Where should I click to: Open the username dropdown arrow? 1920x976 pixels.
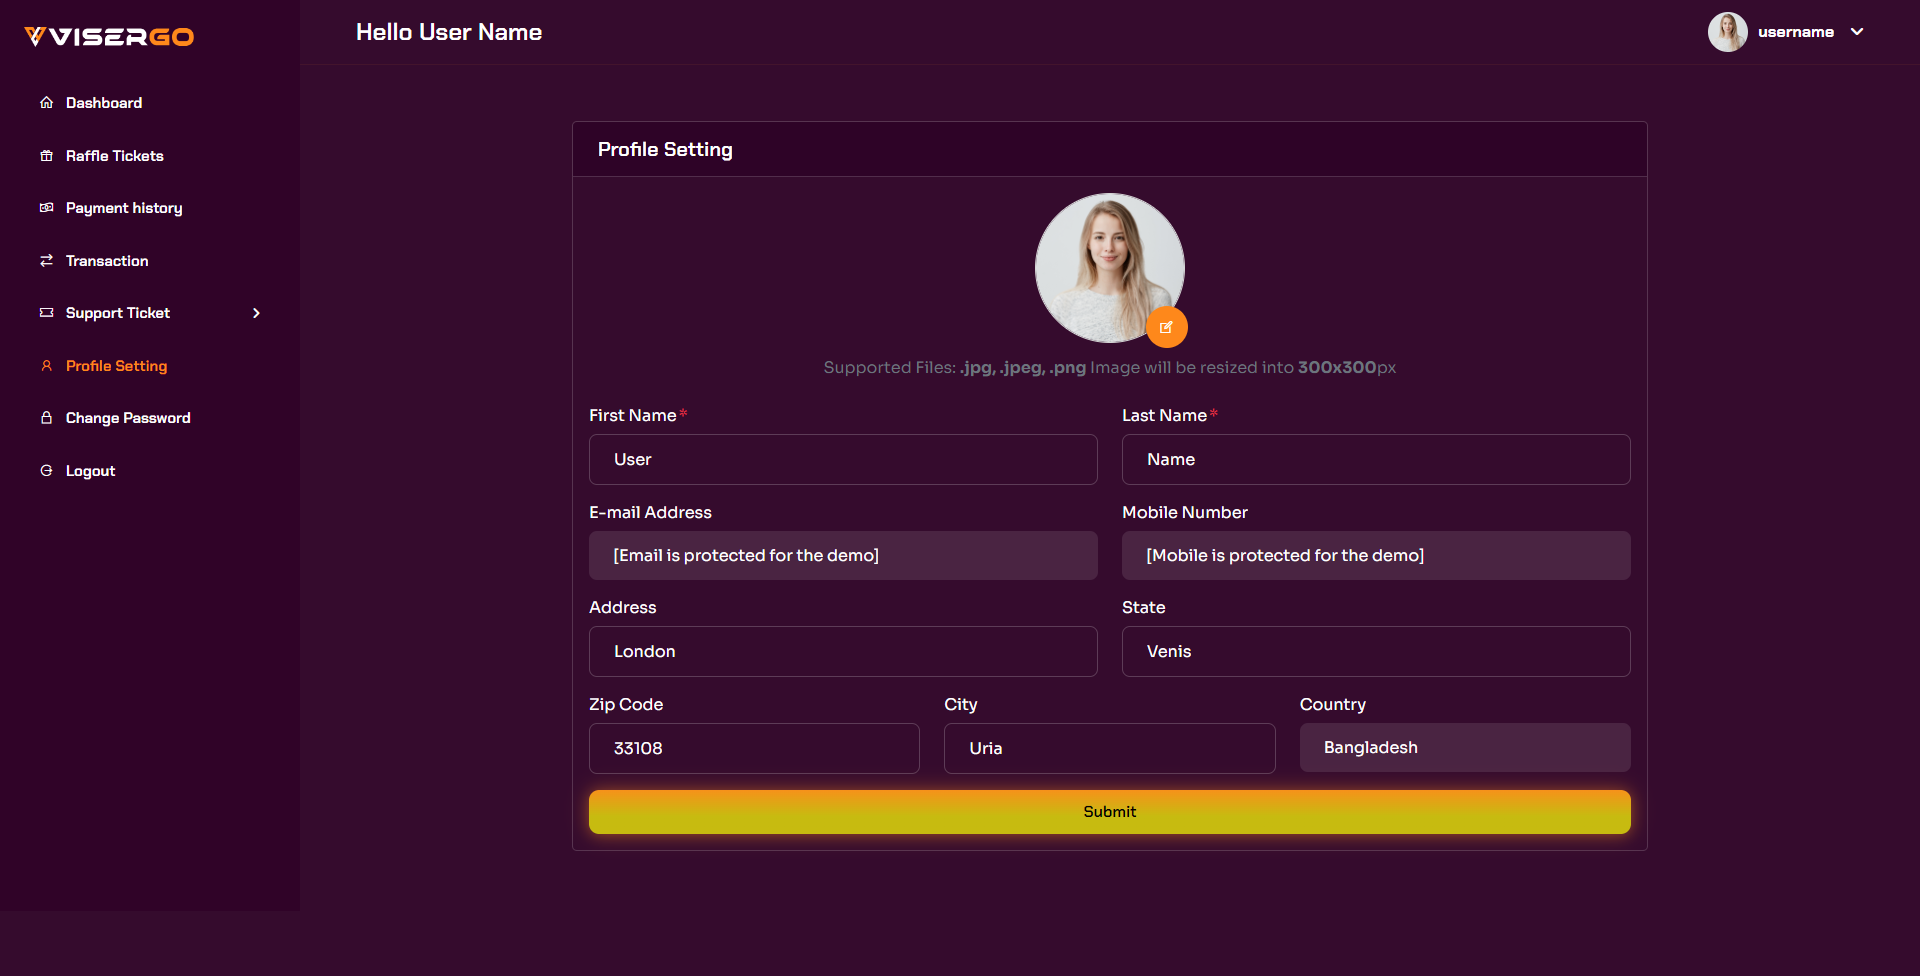click(x=1857, y=32)
